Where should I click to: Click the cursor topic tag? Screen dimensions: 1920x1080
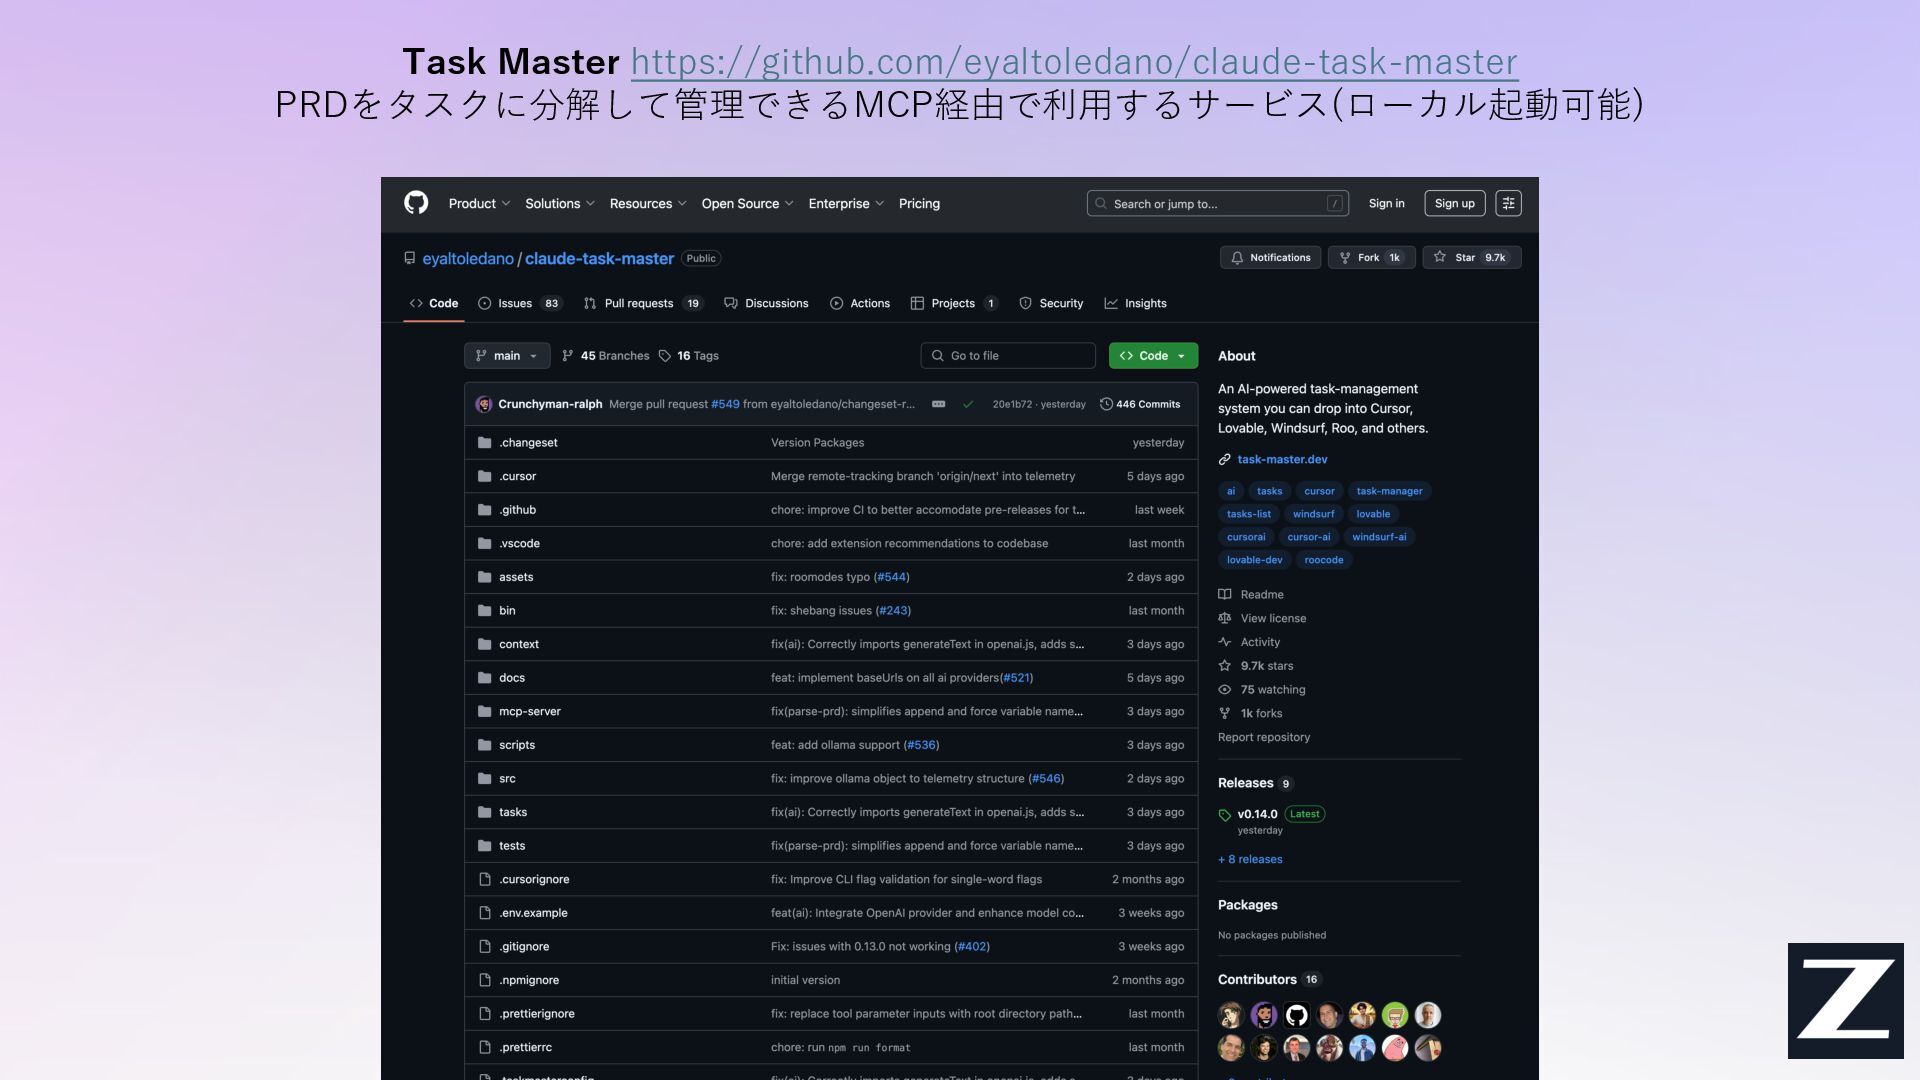pos(1319,491)
